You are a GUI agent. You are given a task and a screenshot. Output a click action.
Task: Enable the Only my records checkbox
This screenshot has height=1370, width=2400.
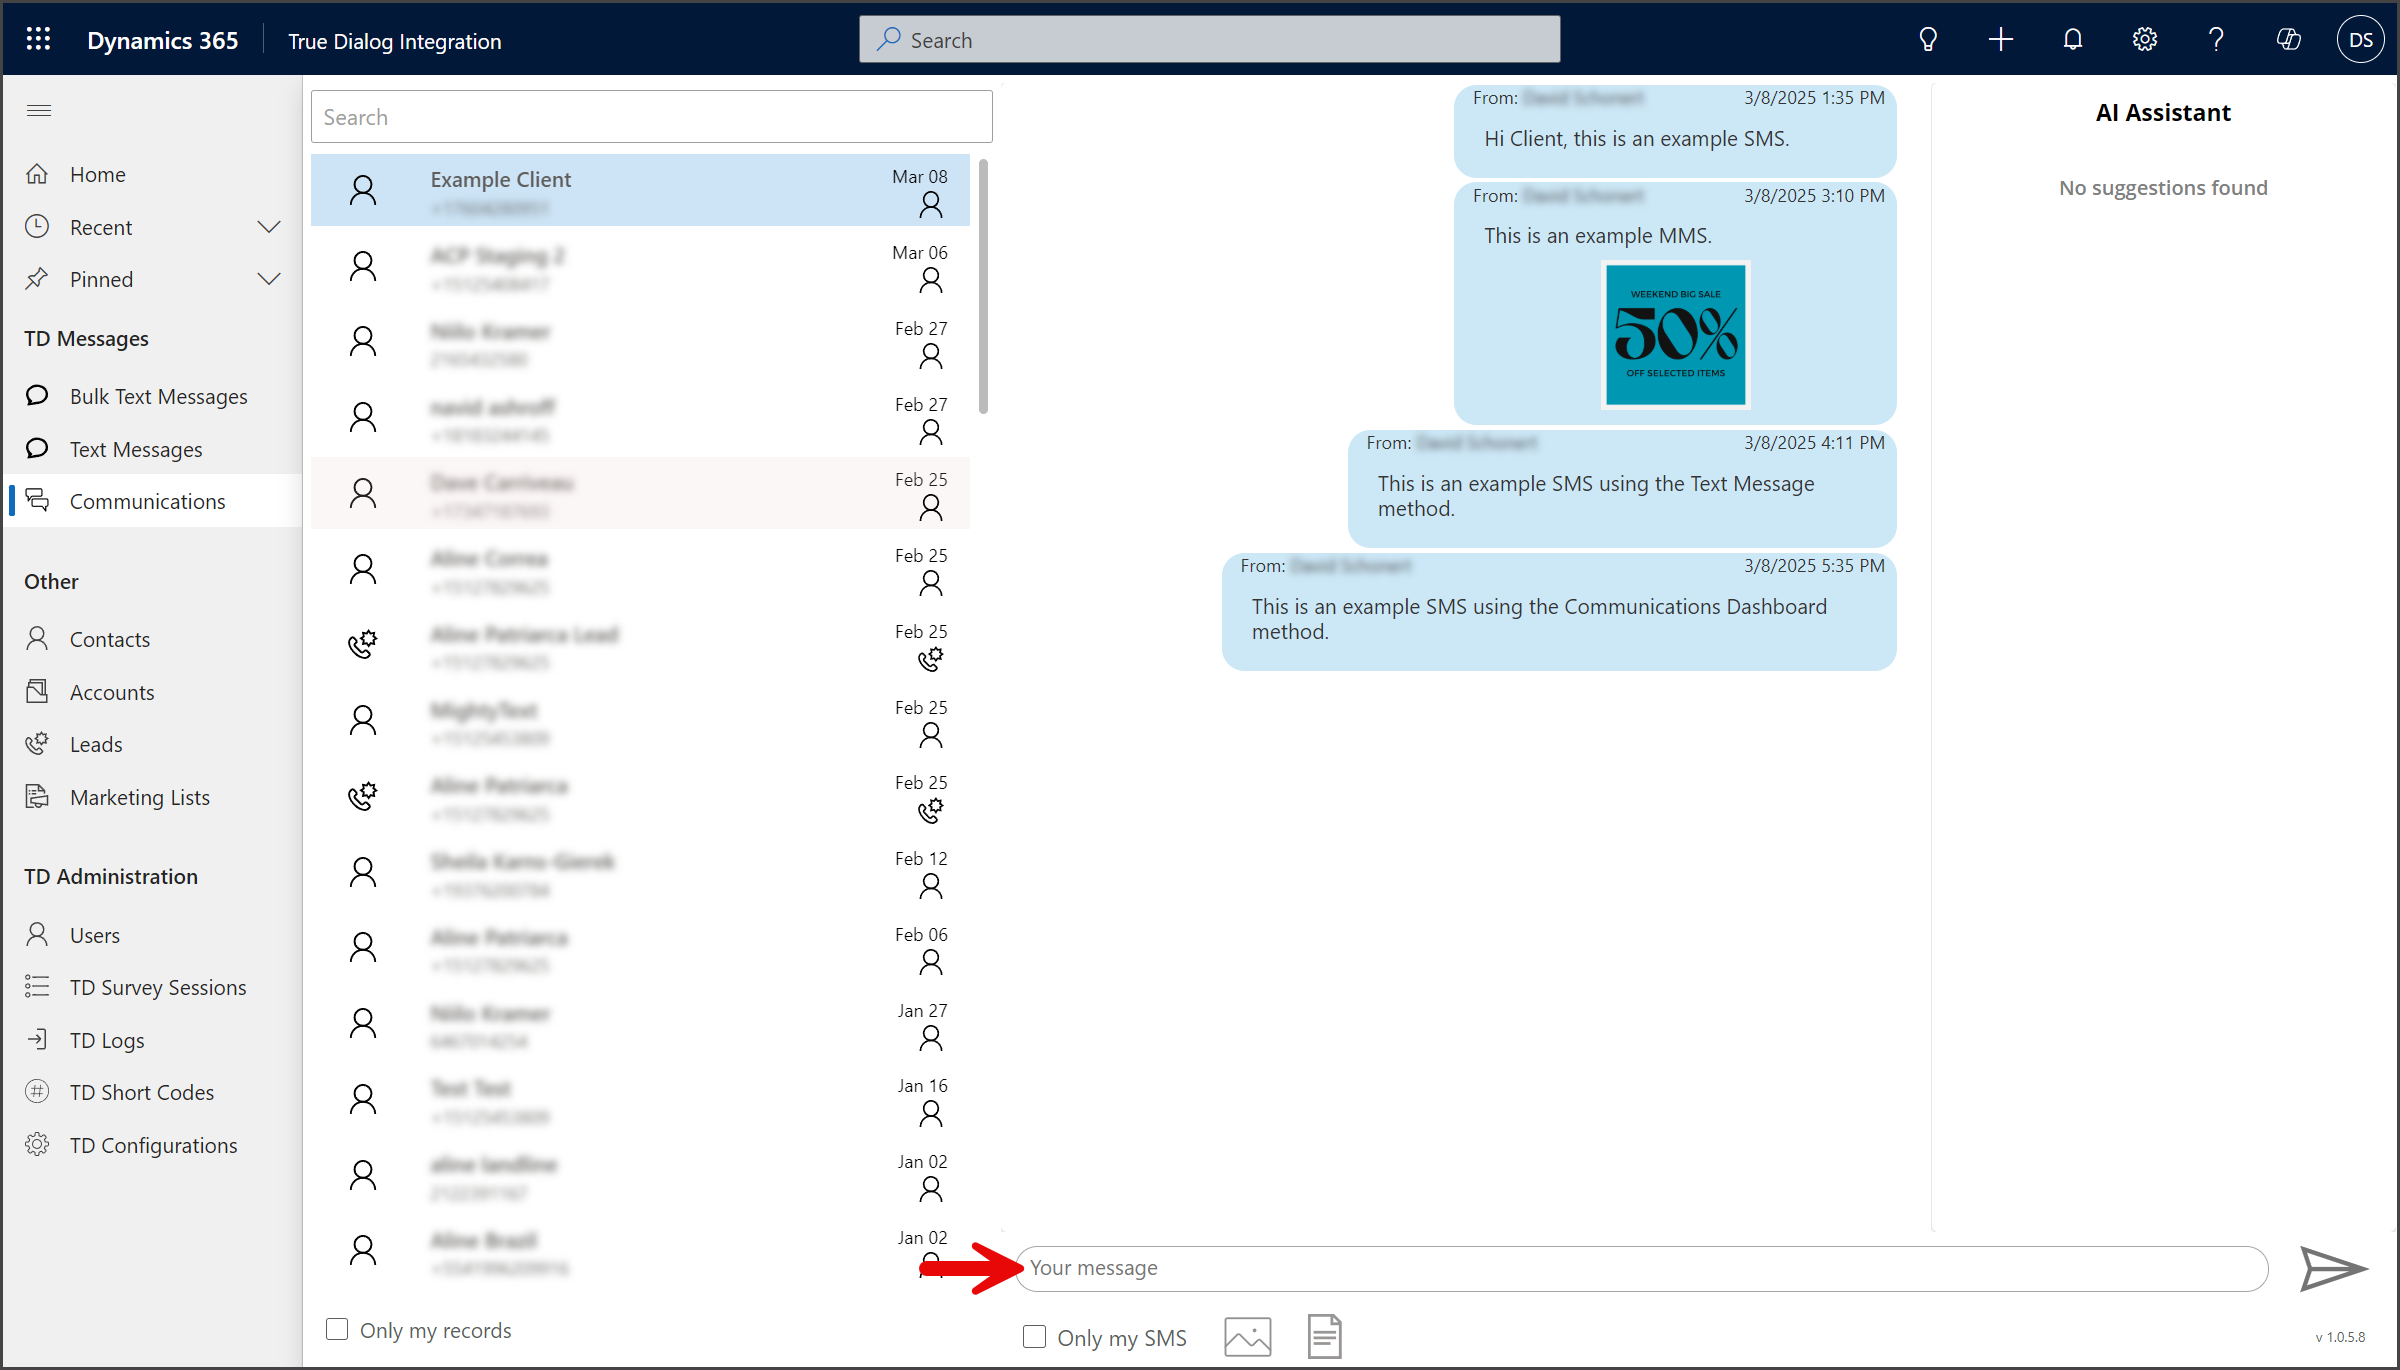point(337,1329)
